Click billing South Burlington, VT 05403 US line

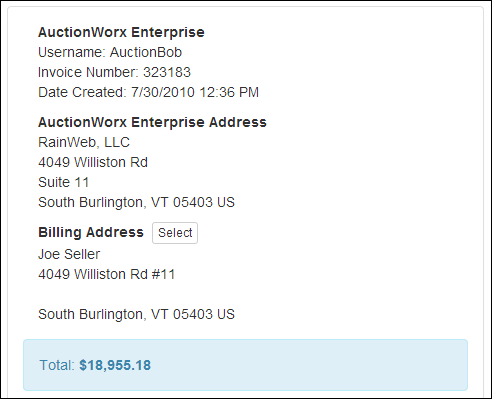(136, 314)
